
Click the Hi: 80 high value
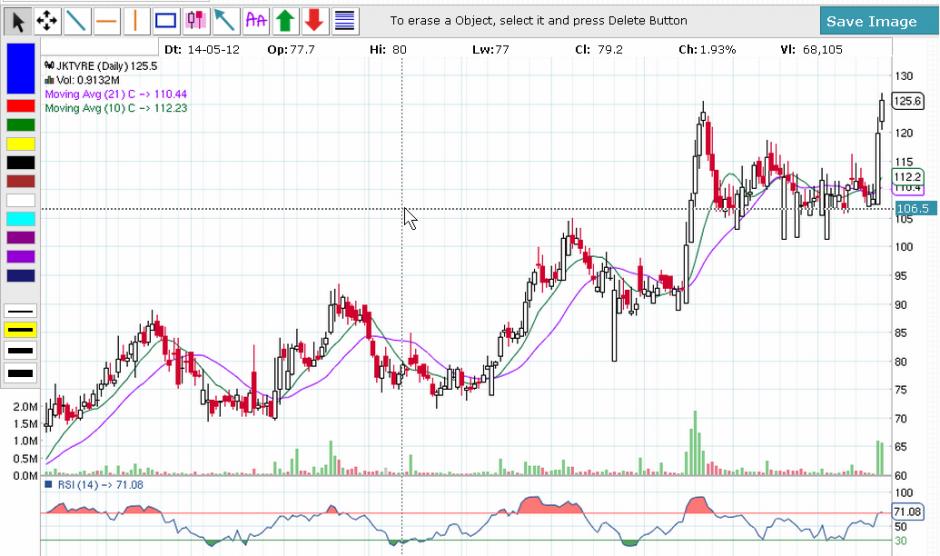(388, 50)
